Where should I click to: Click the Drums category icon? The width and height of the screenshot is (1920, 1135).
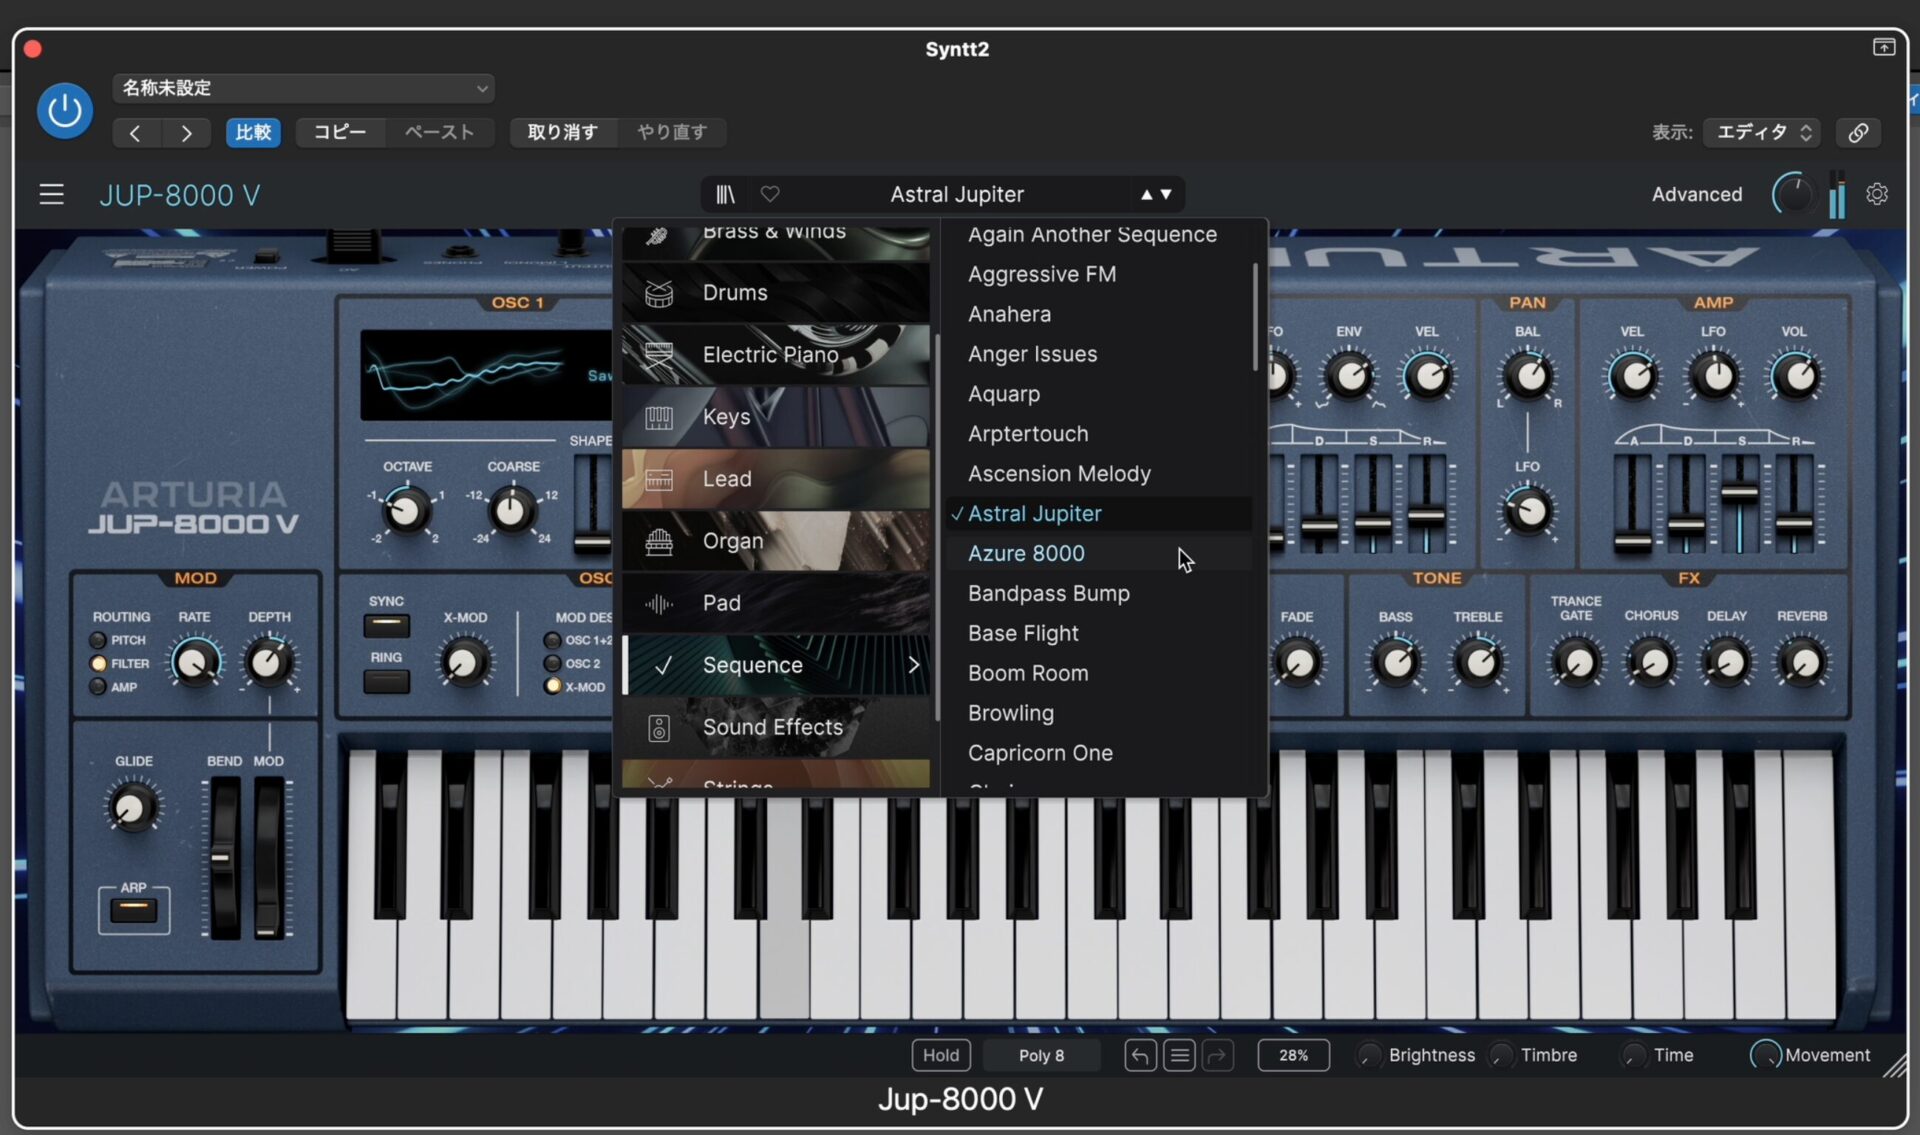tap(658, 293)
